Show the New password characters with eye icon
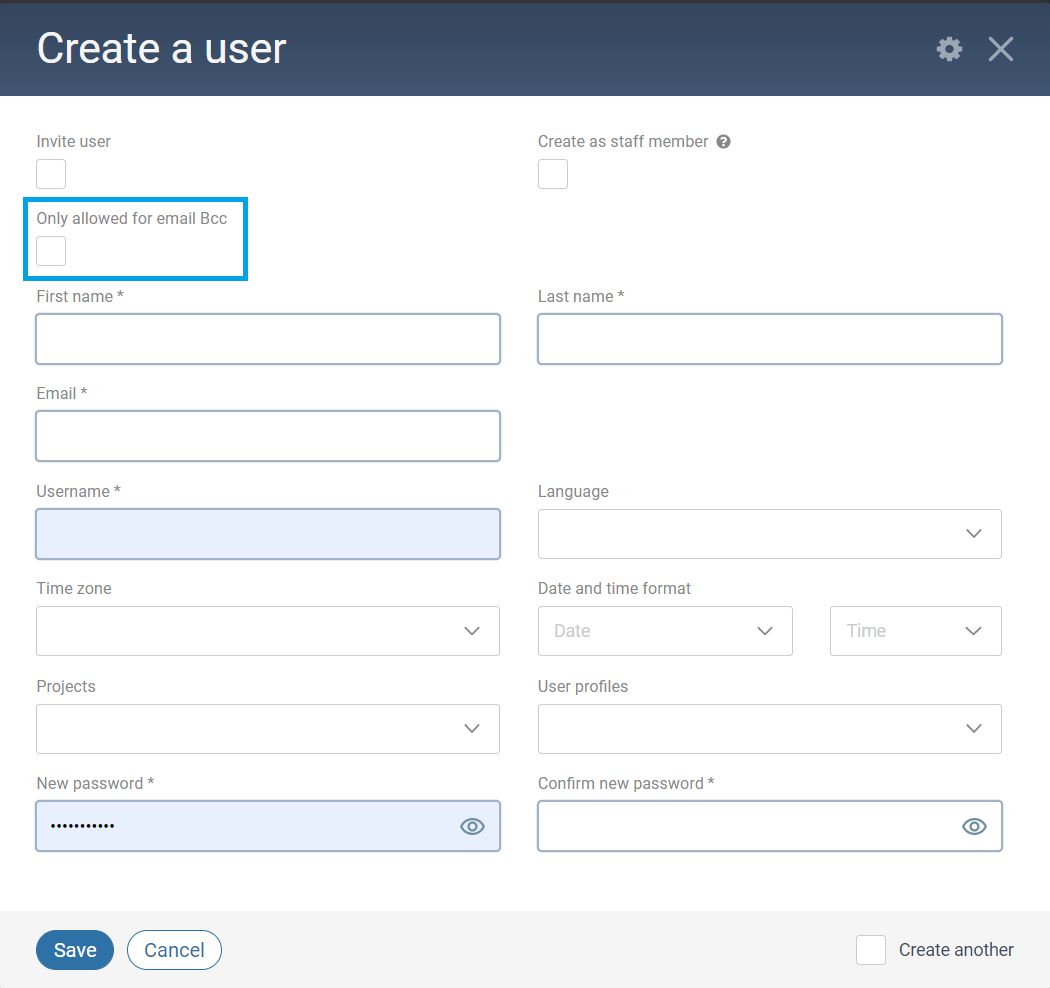The width and height of the screenshot is (1050, 988). pos(472,826)
